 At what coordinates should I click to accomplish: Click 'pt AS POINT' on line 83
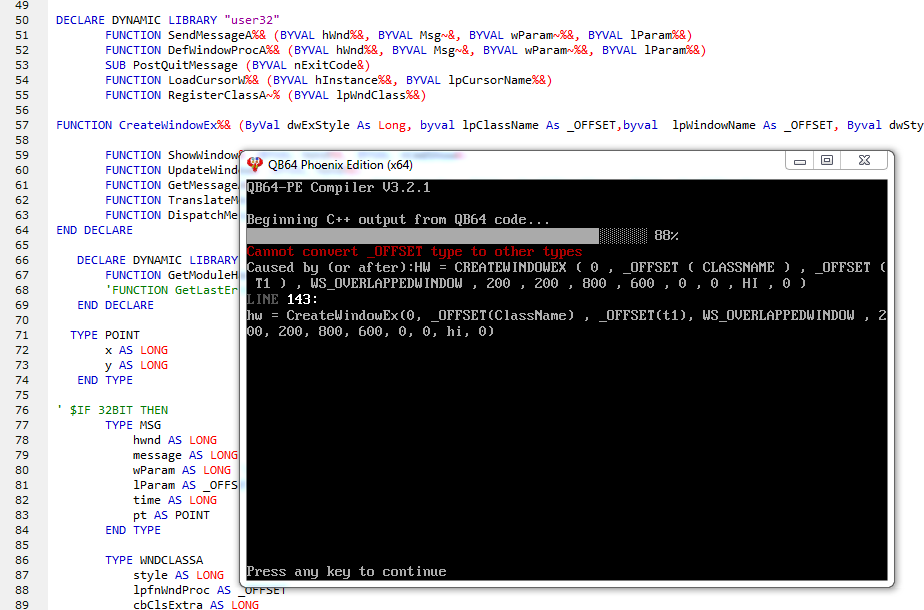coord(171,515)
